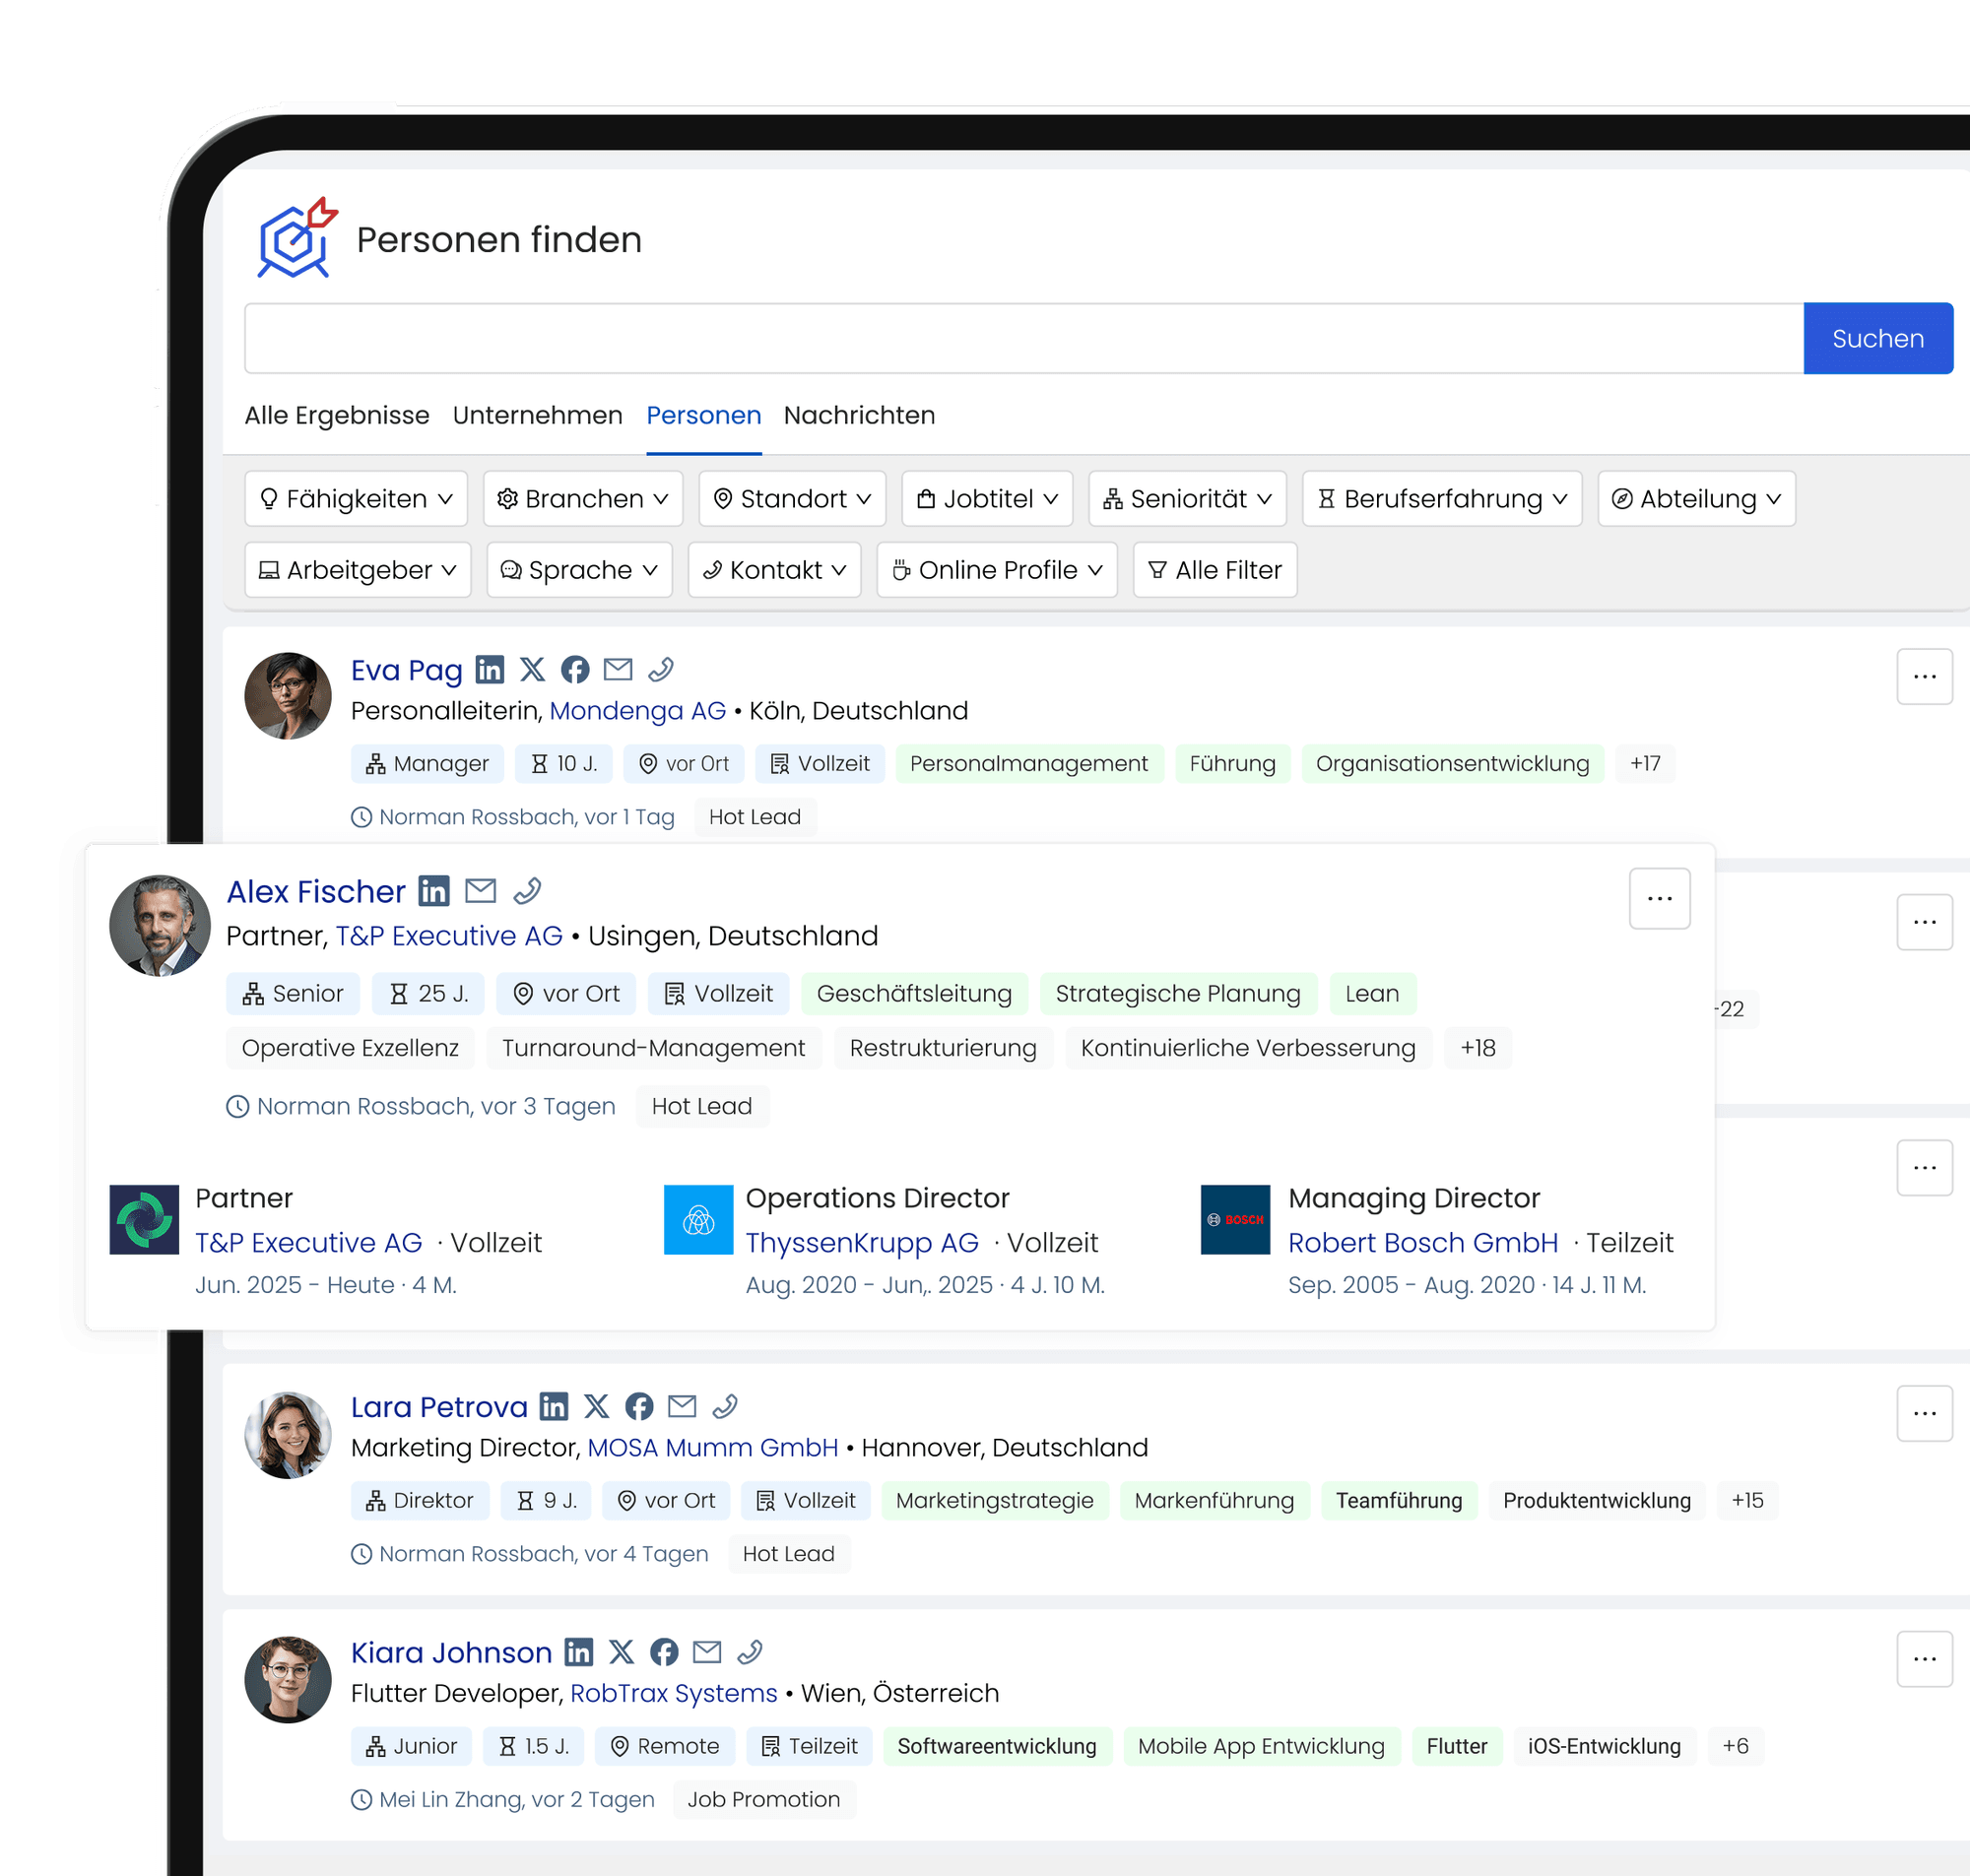Image resolution: width=1970 pixels, height=1876 pixels.
Task: Expand the Berufserfahrung filter dropdown
Action: coord(1442,498)
